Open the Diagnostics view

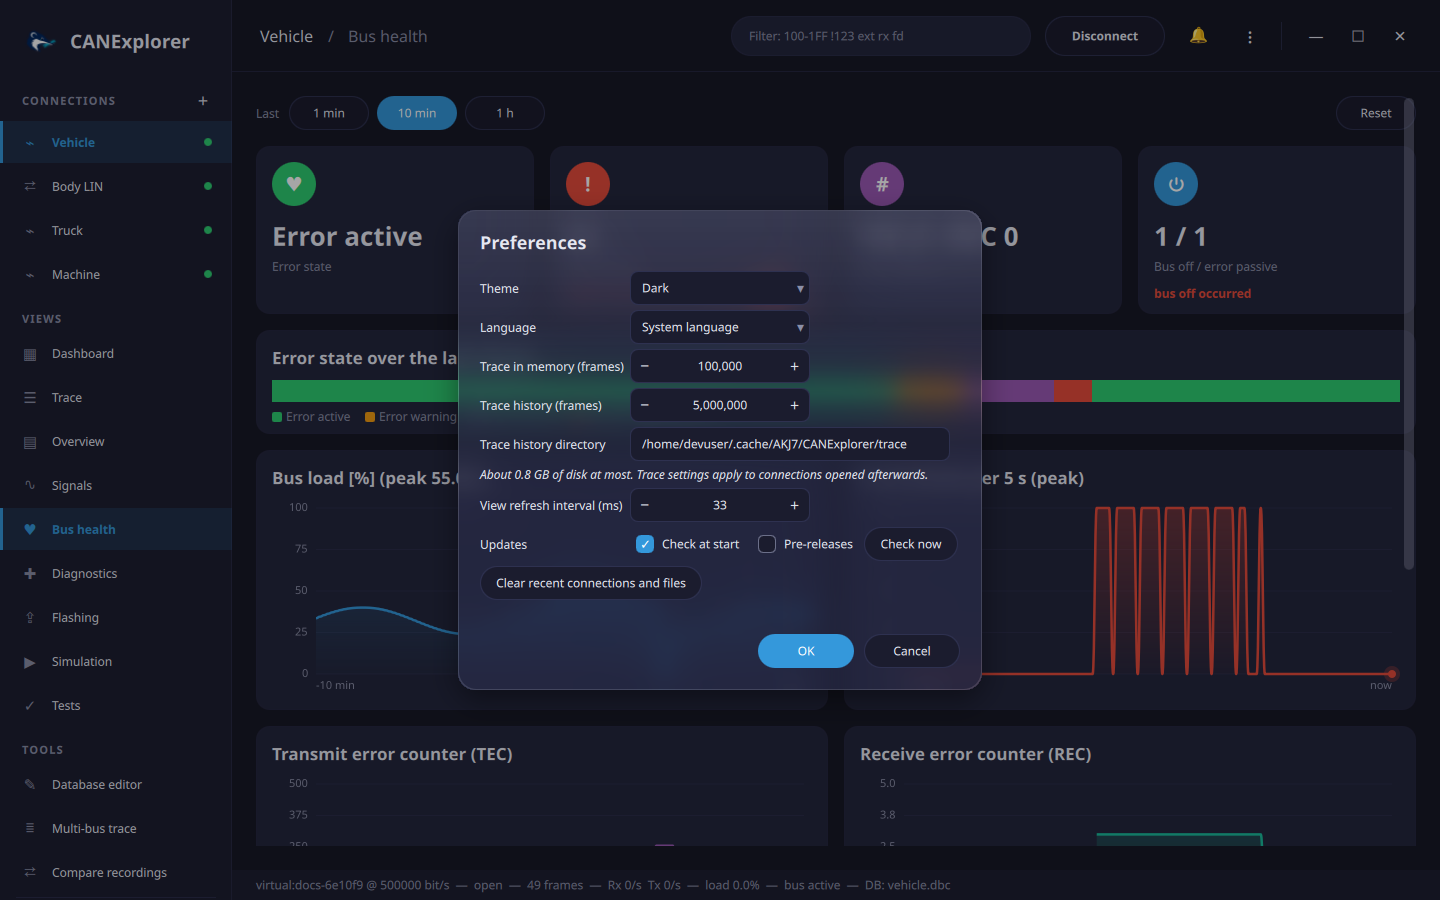pyautogui.click(x=116, y=574)
